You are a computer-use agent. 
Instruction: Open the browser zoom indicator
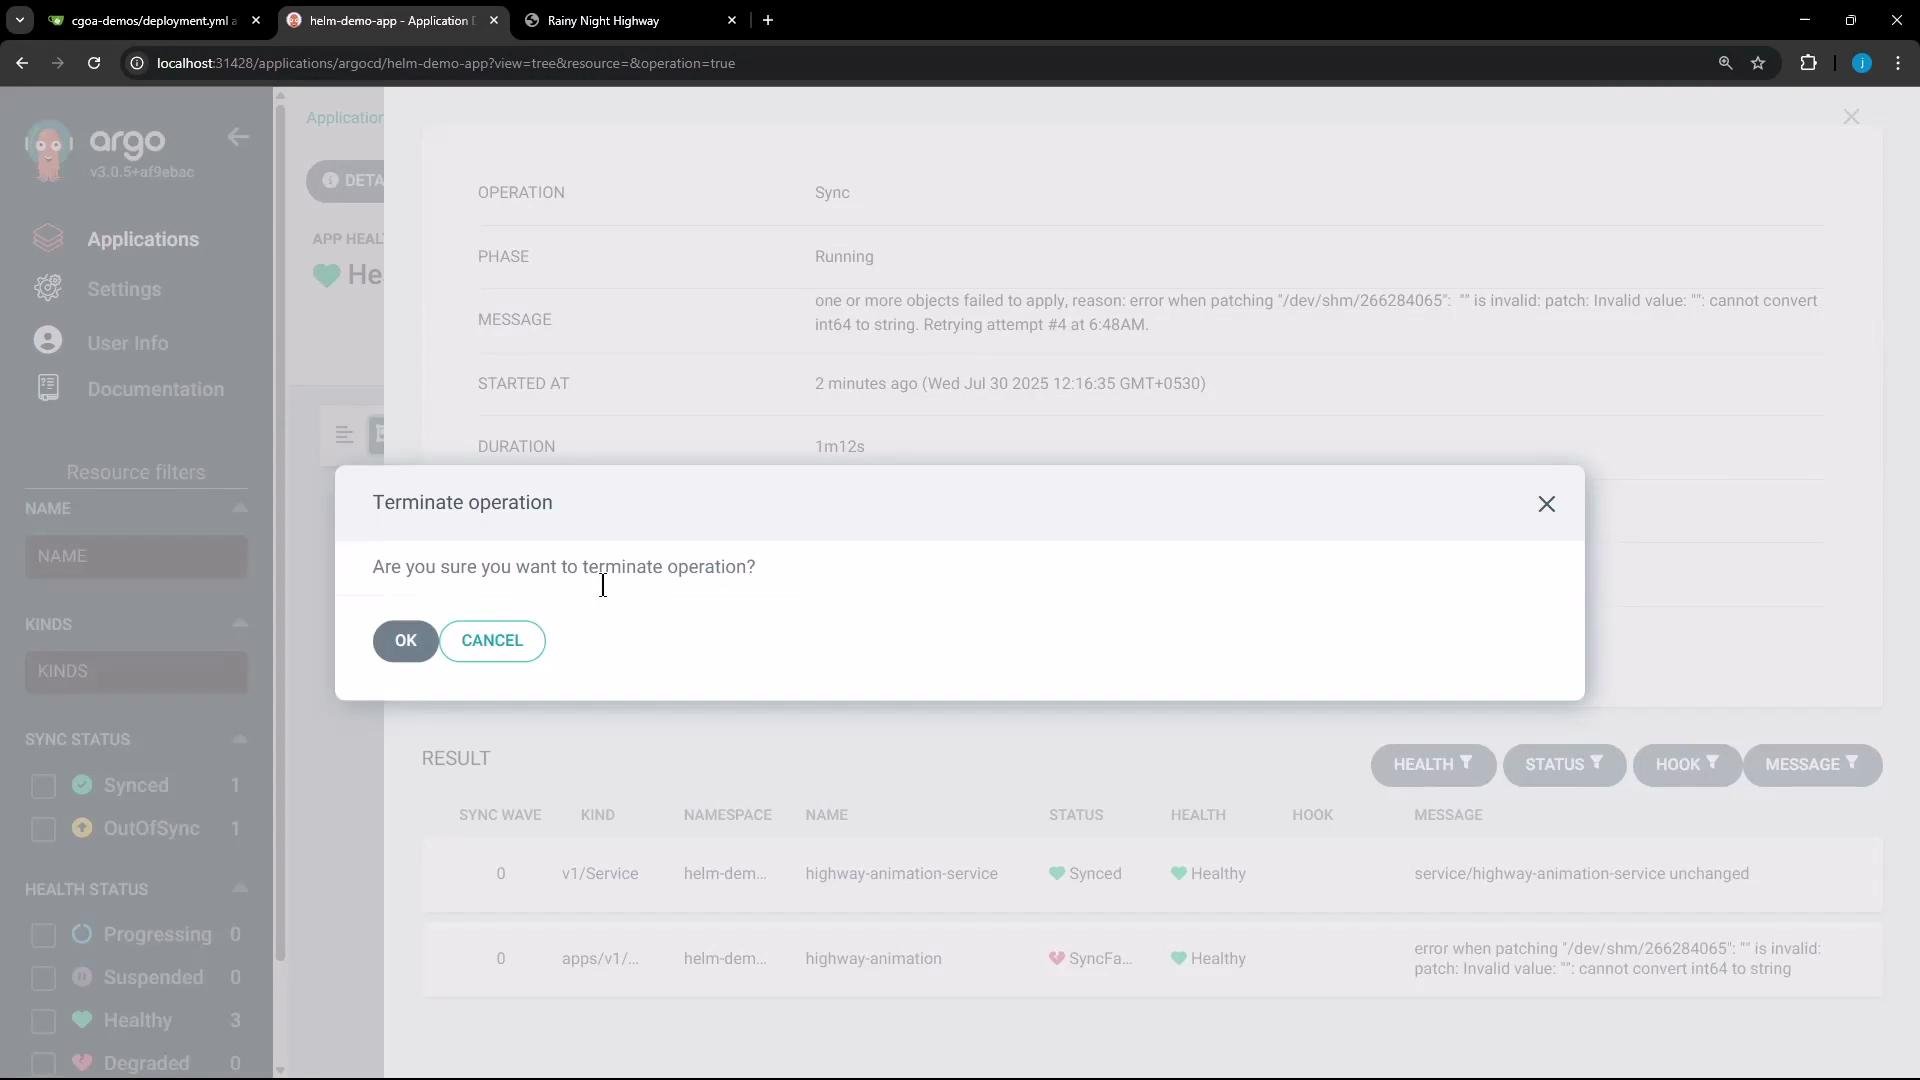point(1725,63)
